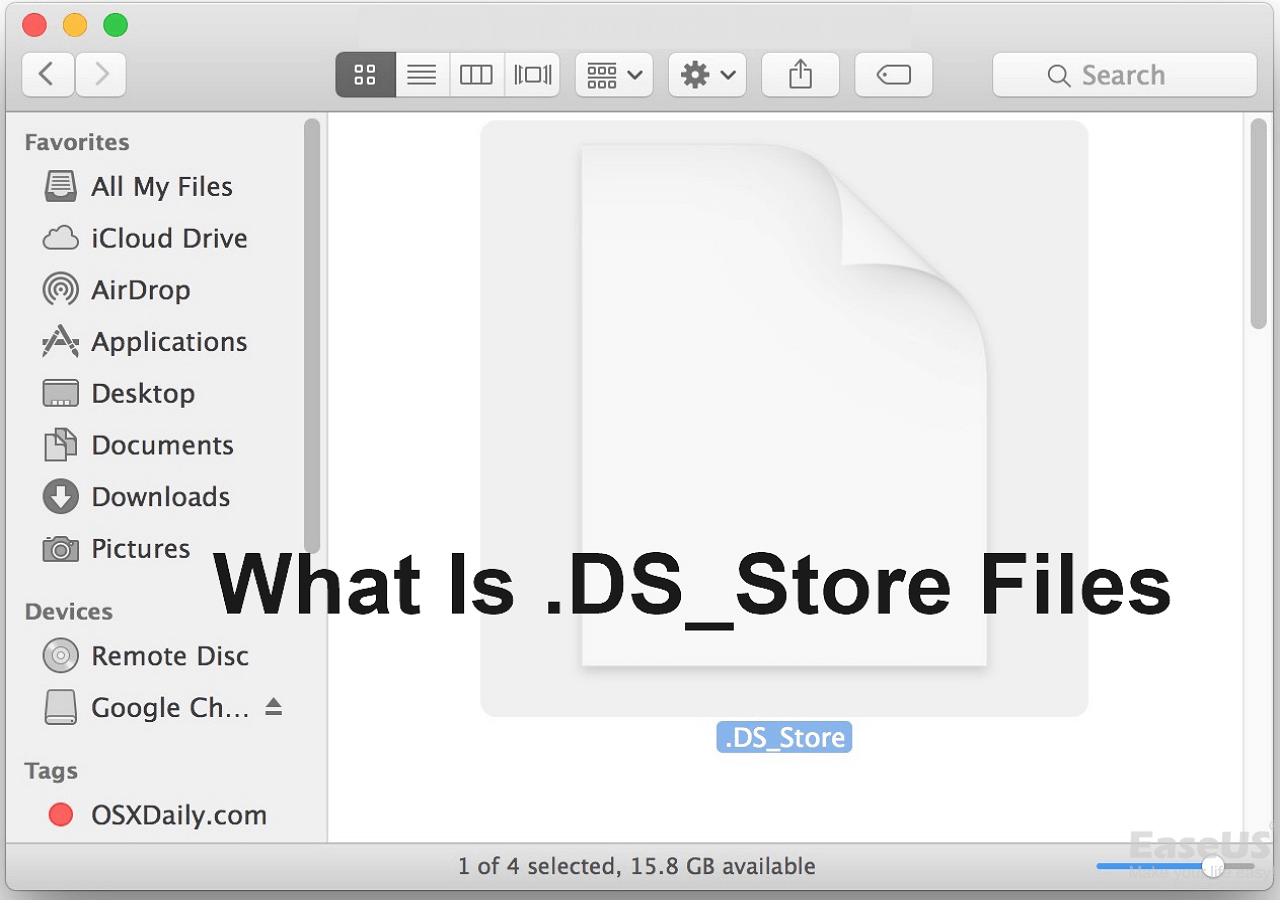This screenshot has height=900, width=1280.
Task: Click the Search field
Action: (1124, 75)
